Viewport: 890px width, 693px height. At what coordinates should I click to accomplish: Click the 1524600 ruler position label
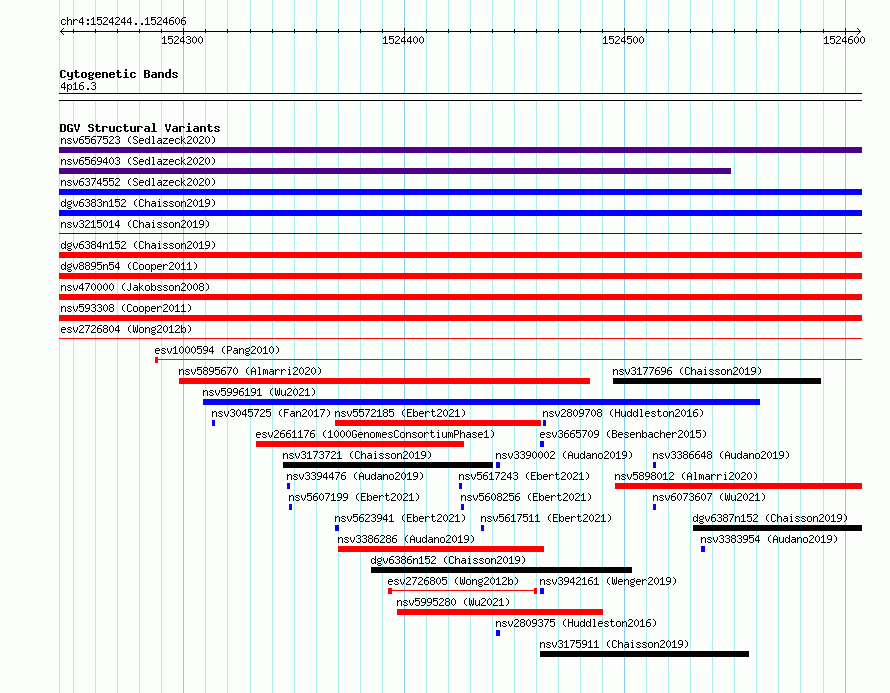coord(844,40)
